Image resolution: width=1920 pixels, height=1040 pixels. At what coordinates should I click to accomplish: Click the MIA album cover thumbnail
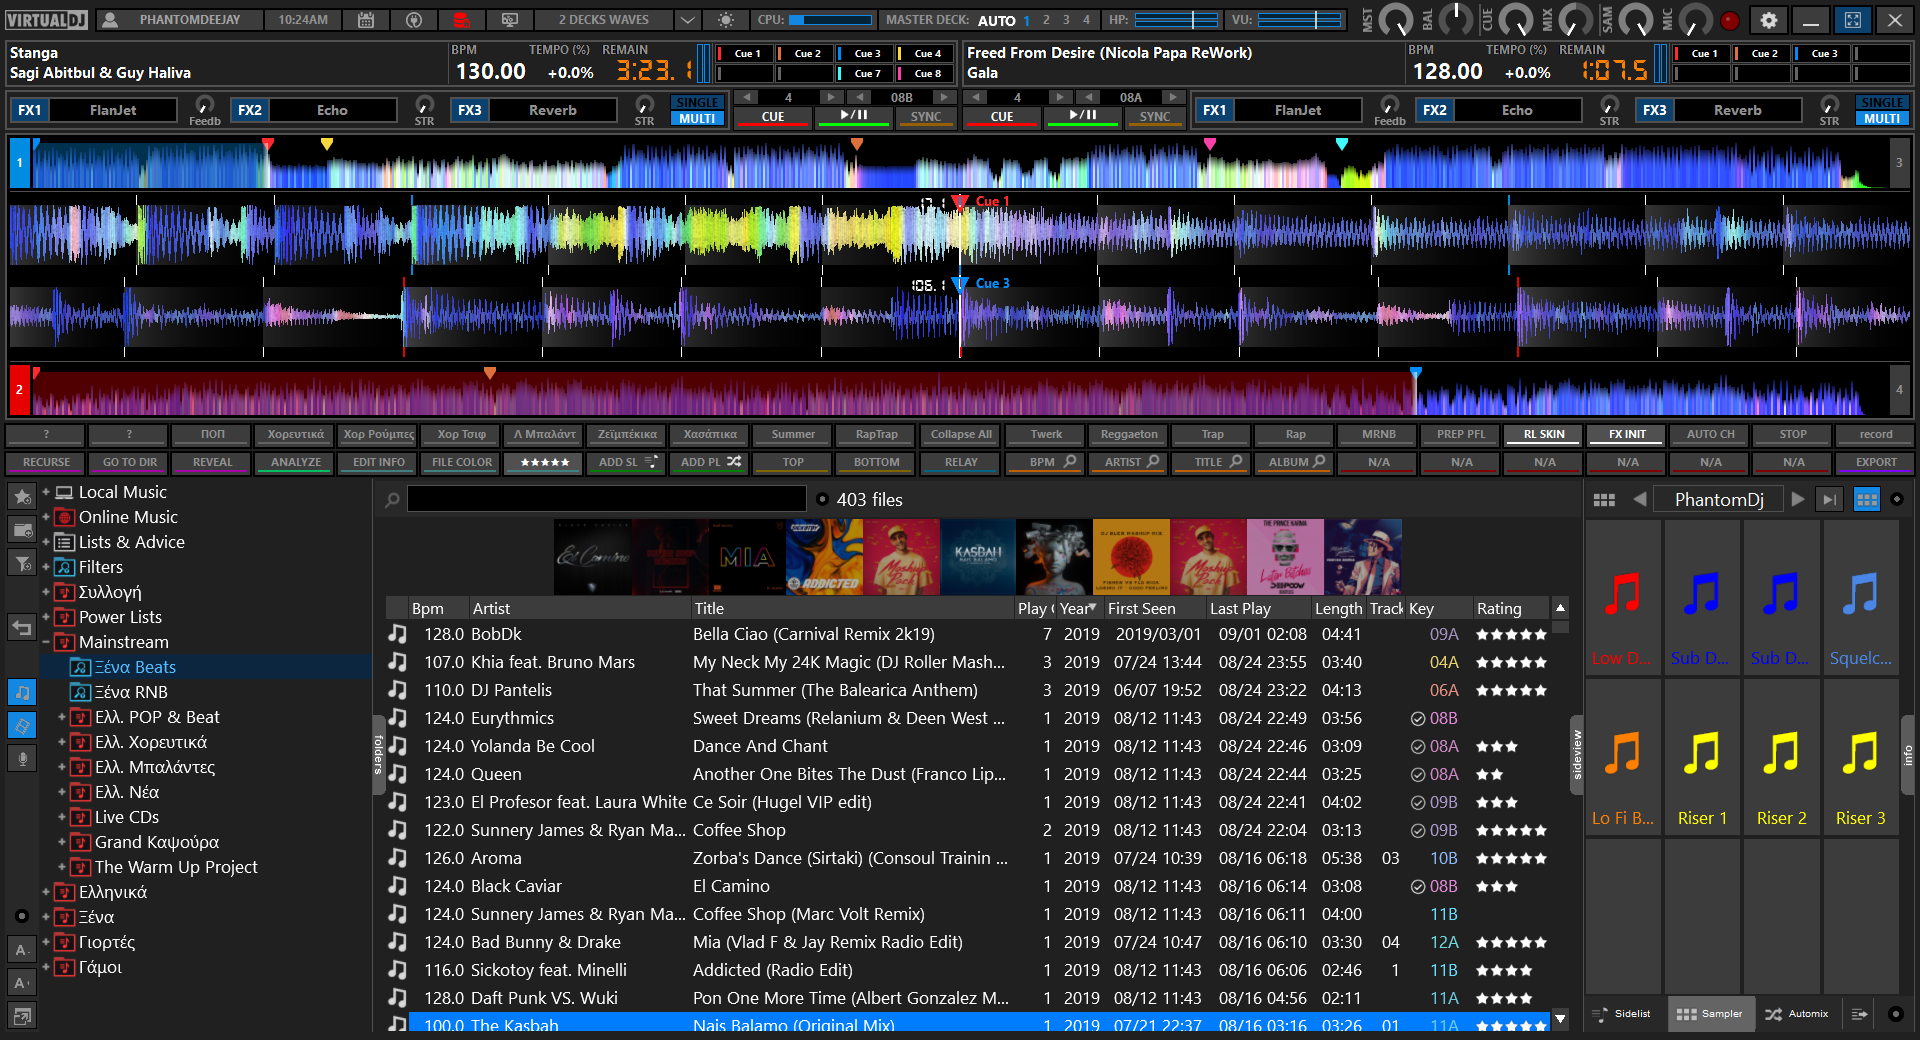coord(747,557)
